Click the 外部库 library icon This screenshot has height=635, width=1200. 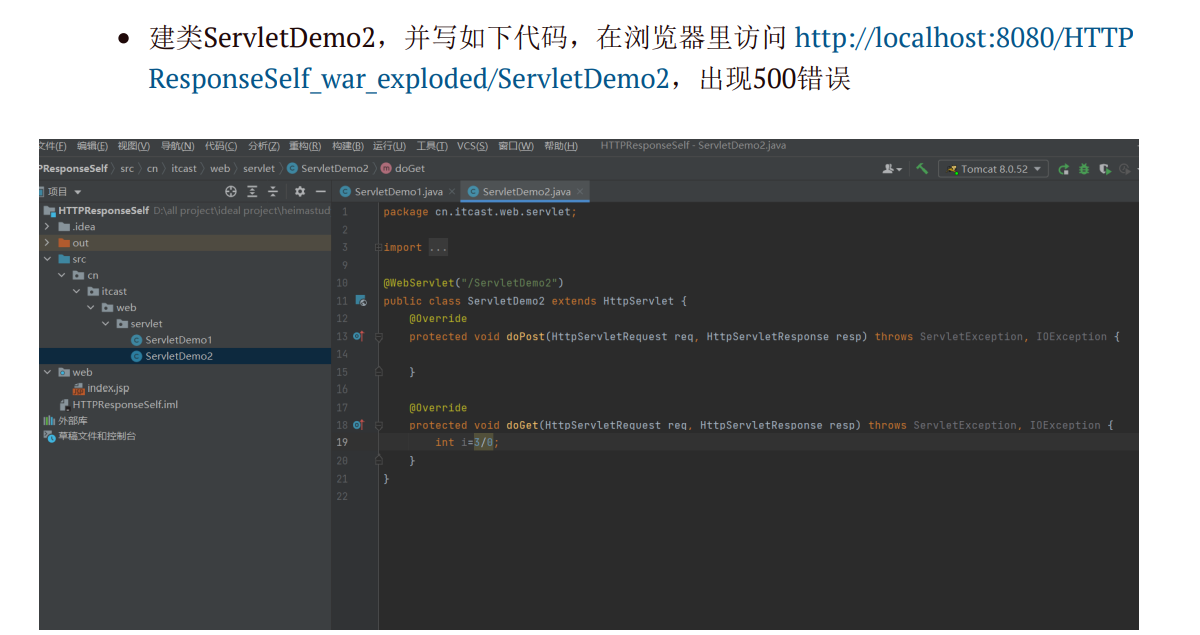point(49,421)
